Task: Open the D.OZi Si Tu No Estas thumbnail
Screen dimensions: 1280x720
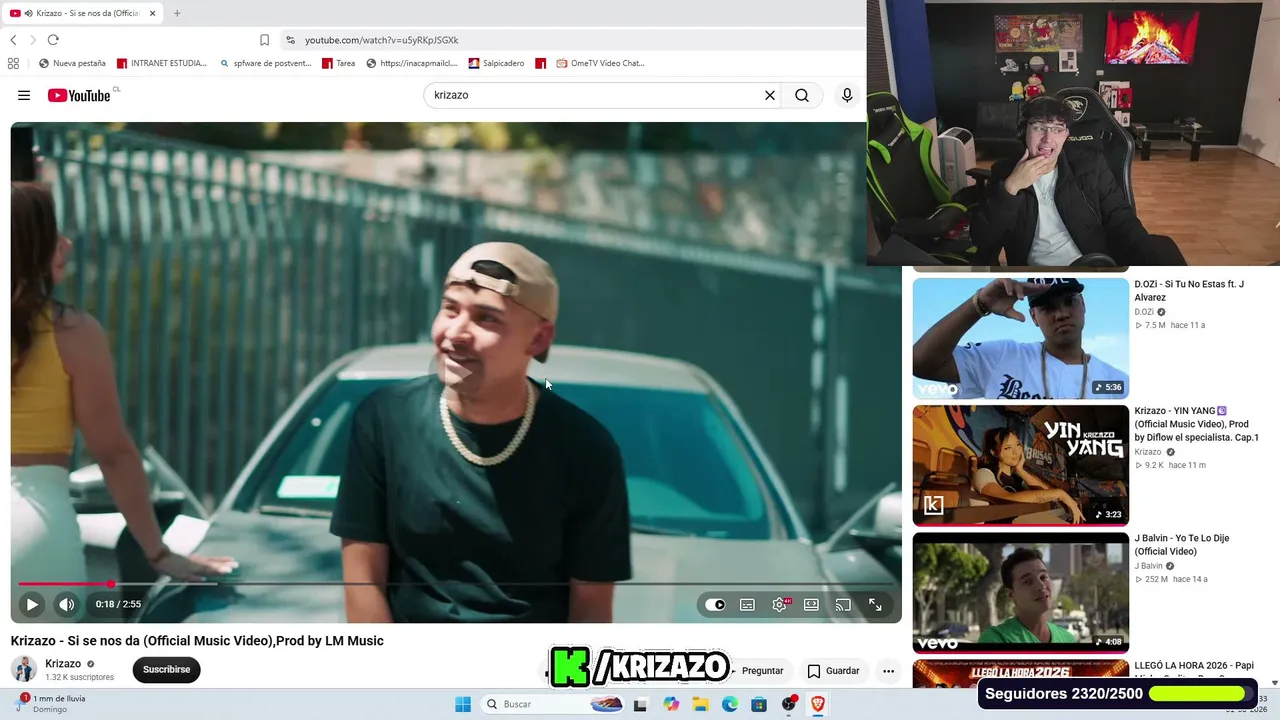Action: tap(1020, 338)
